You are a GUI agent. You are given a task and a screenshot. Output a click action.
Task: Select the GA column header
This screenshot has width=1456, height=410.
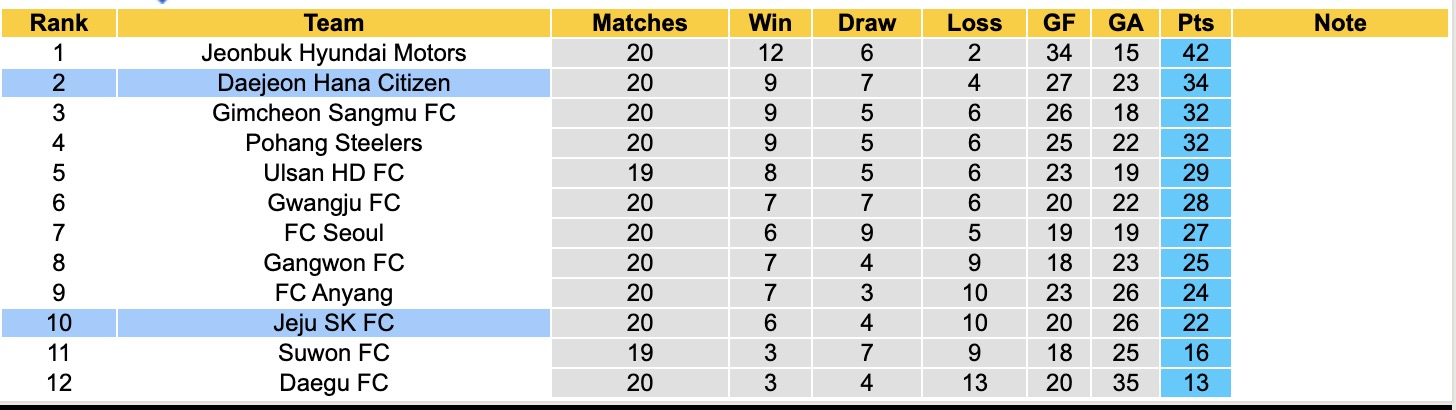point(1126,23)
